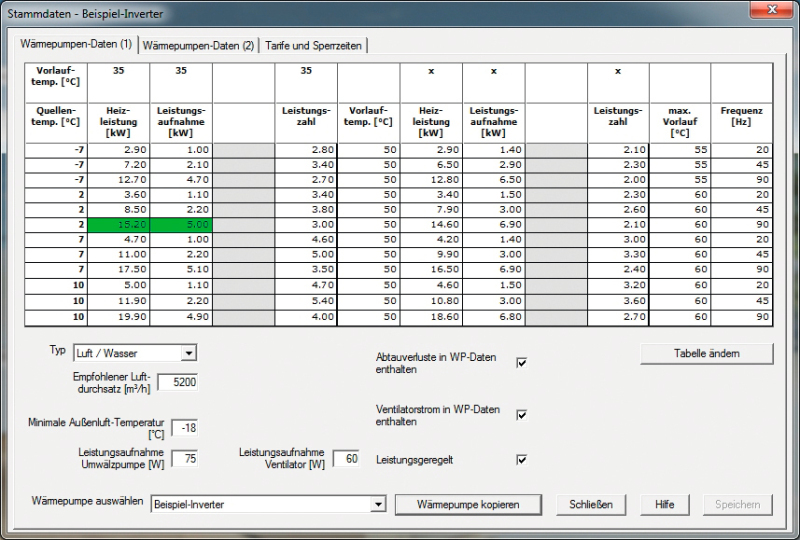Click the max. Vorlauf [°C] column header
Viewport: 800px width, 540px height.
(x=680, y=122)
